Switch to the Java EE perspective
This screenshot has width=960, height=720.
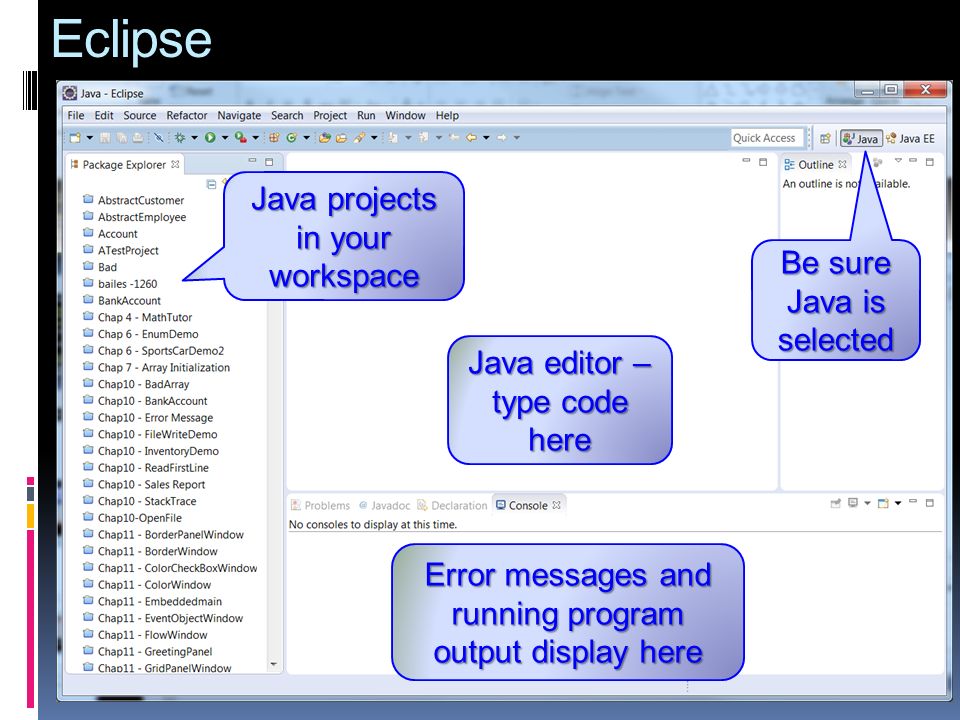click(x=910, y=138)
